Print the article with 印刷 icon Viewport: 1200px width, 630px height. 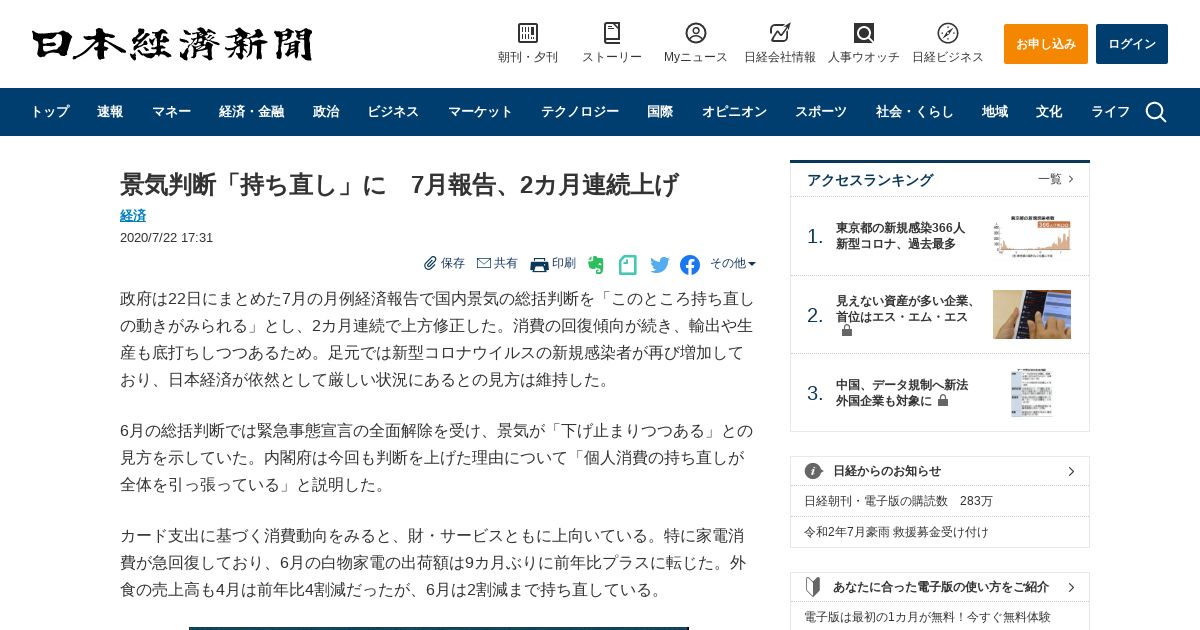click(x=539, y=264)
